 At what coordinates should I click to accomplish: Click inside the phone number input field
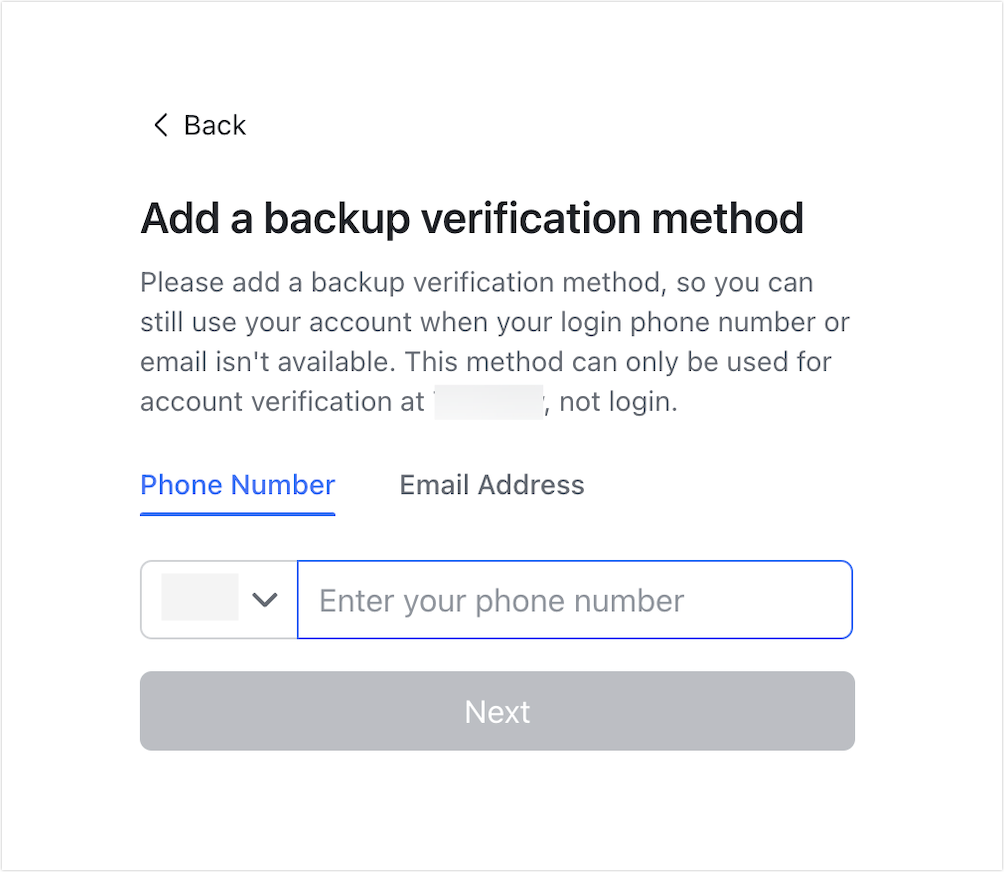574,600
